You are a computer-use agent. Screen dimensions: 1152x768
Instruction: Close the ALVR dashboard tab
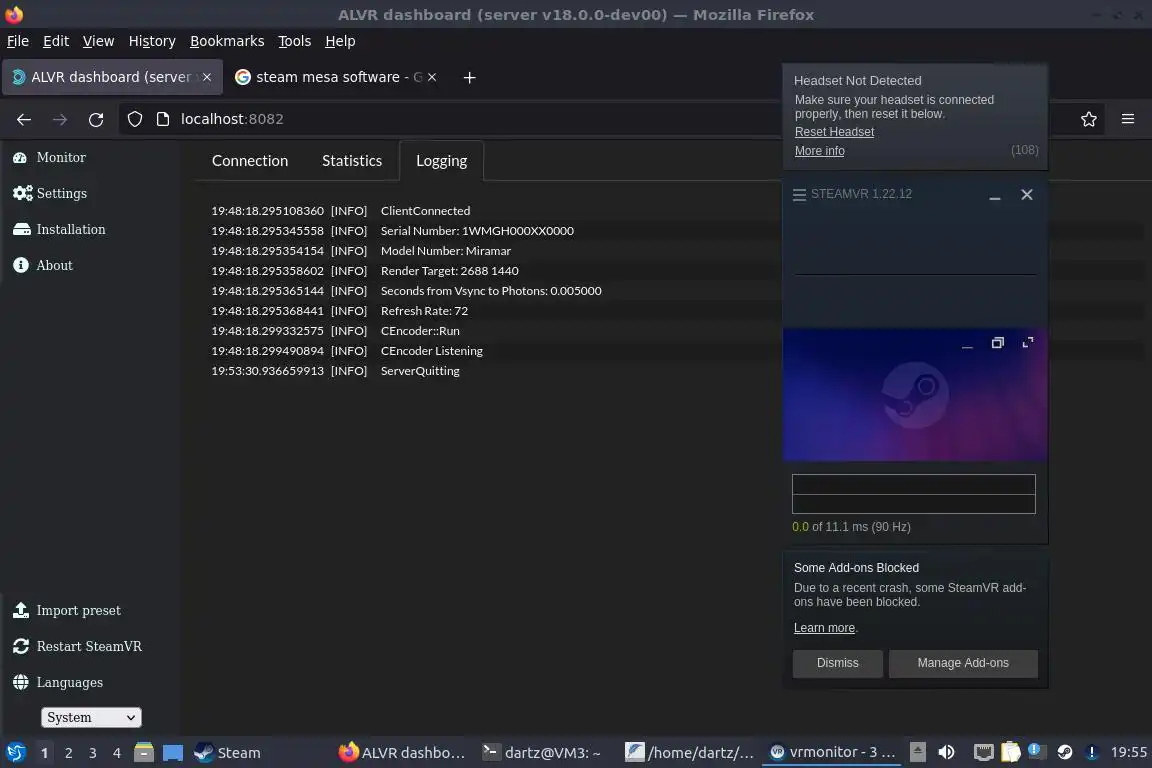[207, 77]
